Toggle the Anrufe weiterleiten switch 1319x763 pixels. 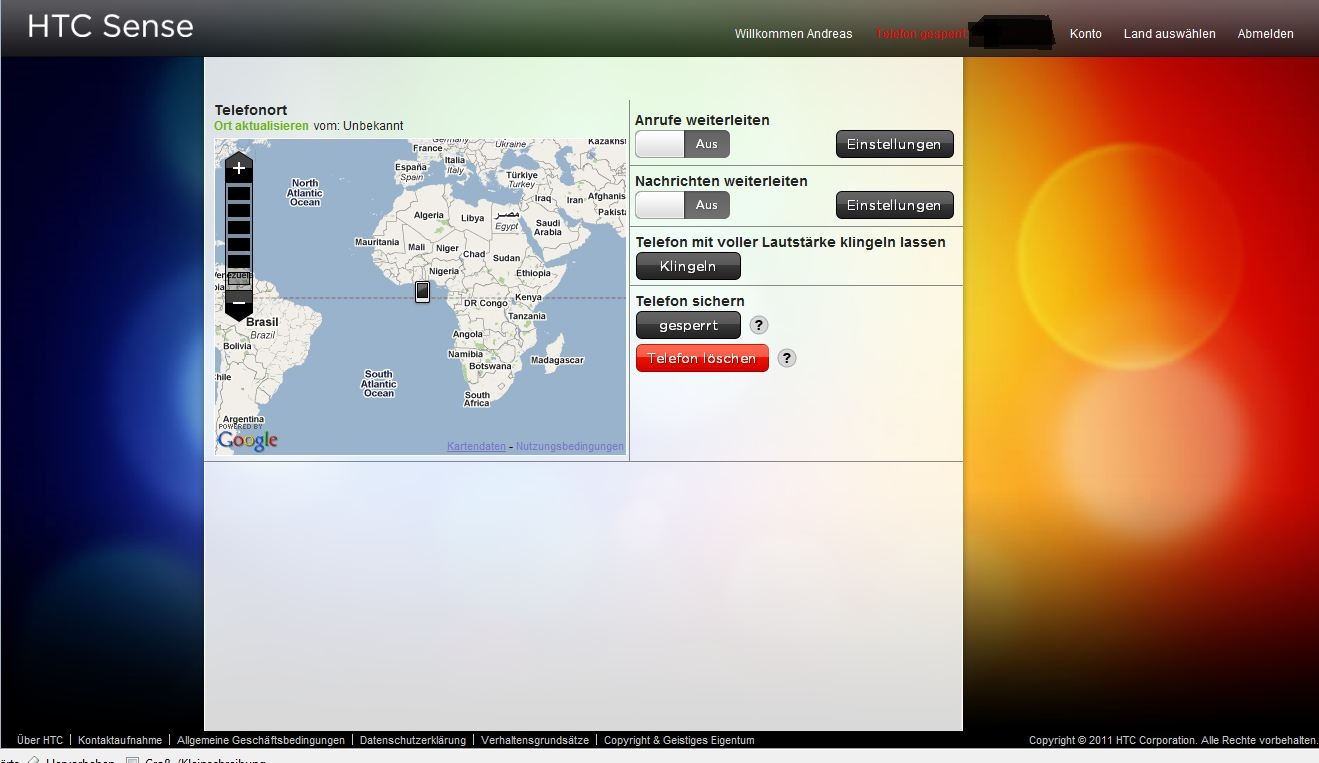click(x=682, y=144)
